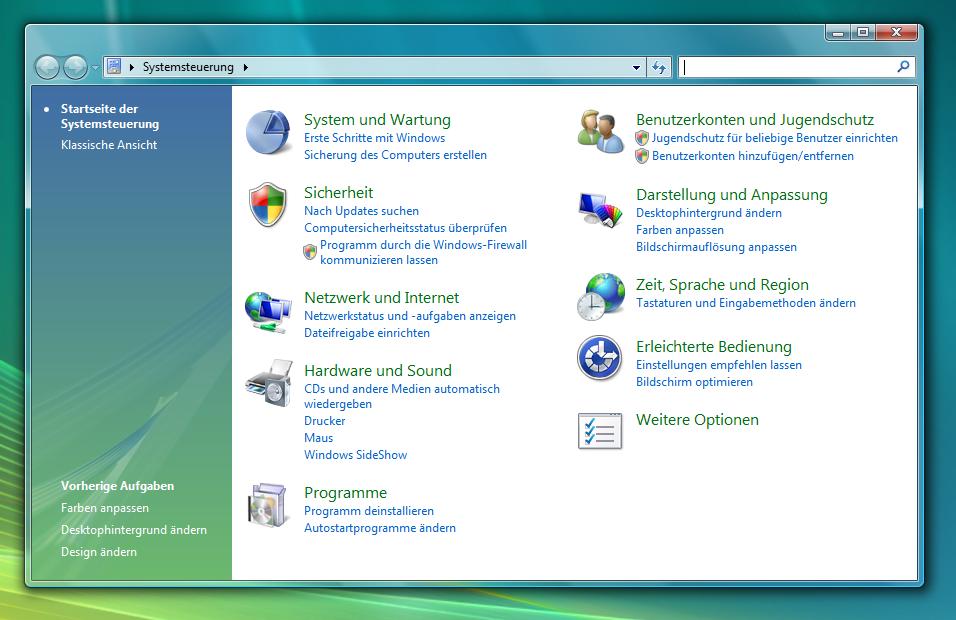Click Netzwerkstatus und -aufgaben anzeigen
This screenshot has height=620, width=956.
(x=410, y=316)
